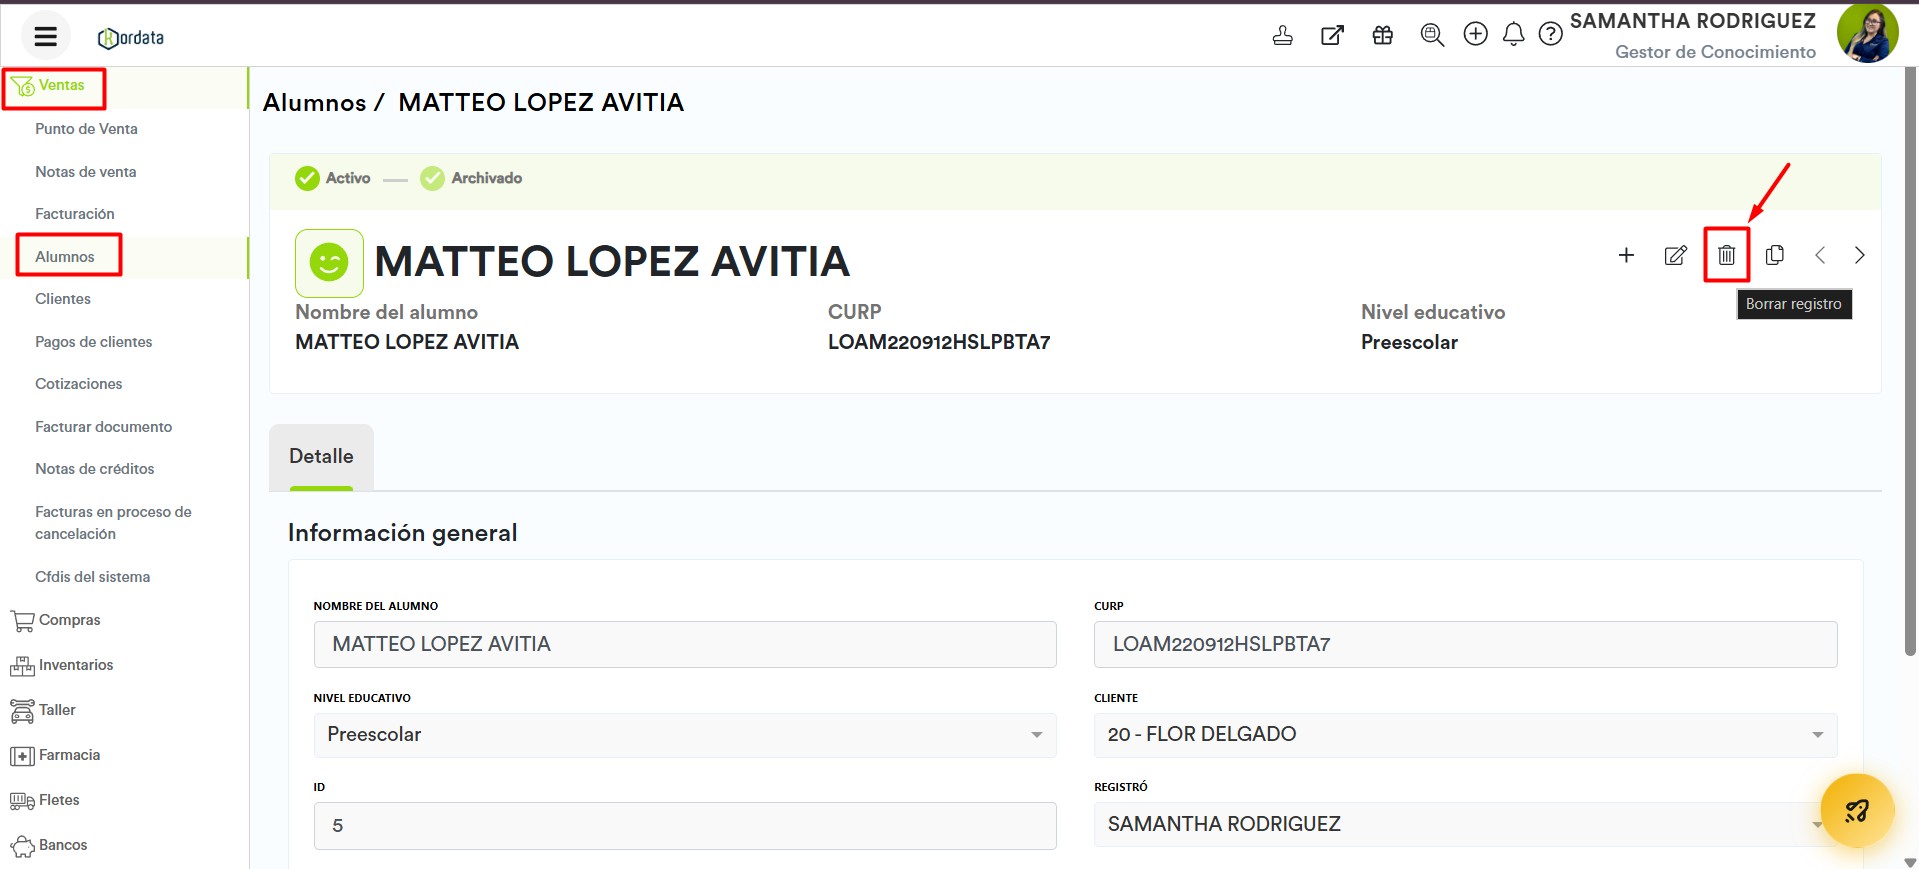Click the Kordata logo

pos(131,38)
